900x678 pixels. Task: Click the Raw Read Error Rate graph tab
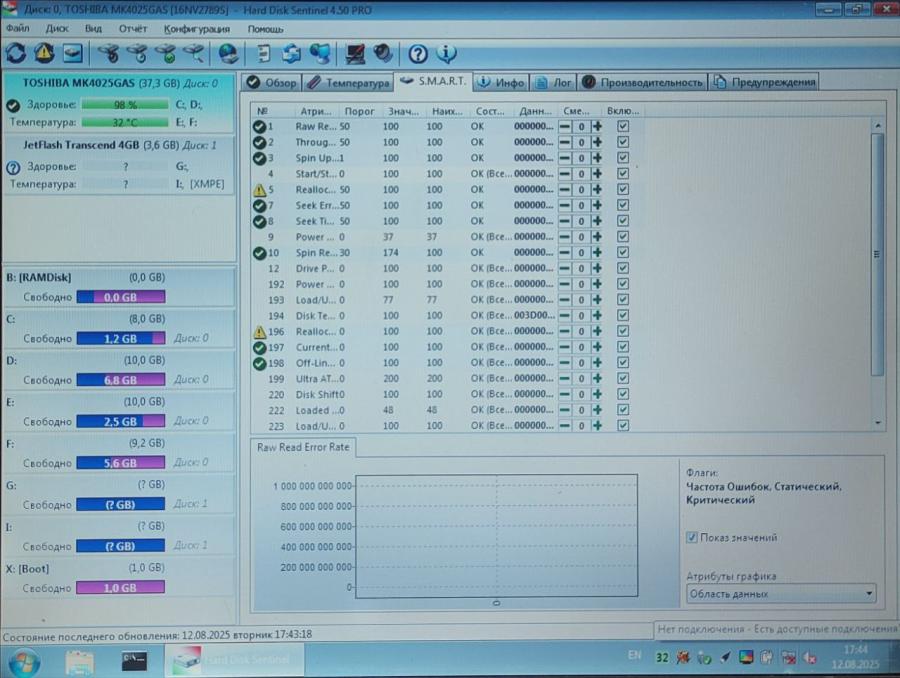pyautogui.click(x=303, y=447)
